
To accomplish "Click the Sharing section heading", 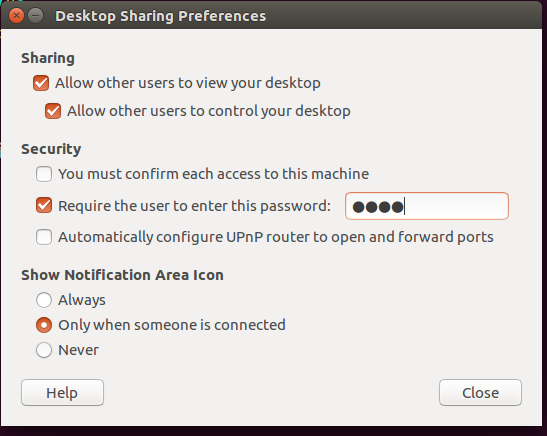I will 48,58.
